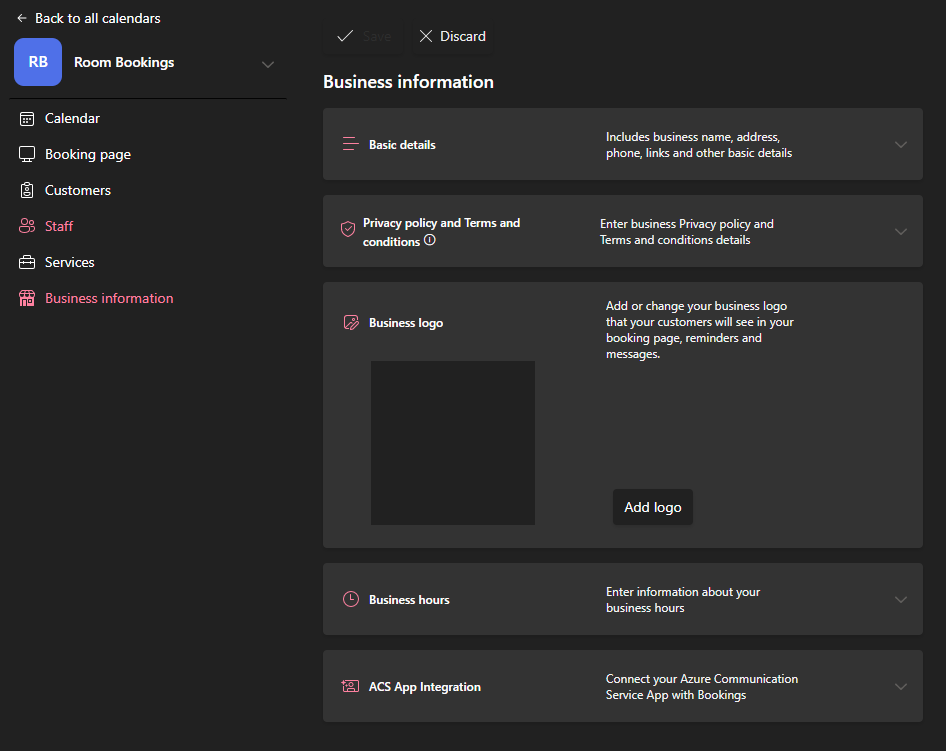This screenshot has height=751, width=946.
Task: Open the Room Bookings calendar dropdown
Action: pyautogui.click(x=267, y=64)
